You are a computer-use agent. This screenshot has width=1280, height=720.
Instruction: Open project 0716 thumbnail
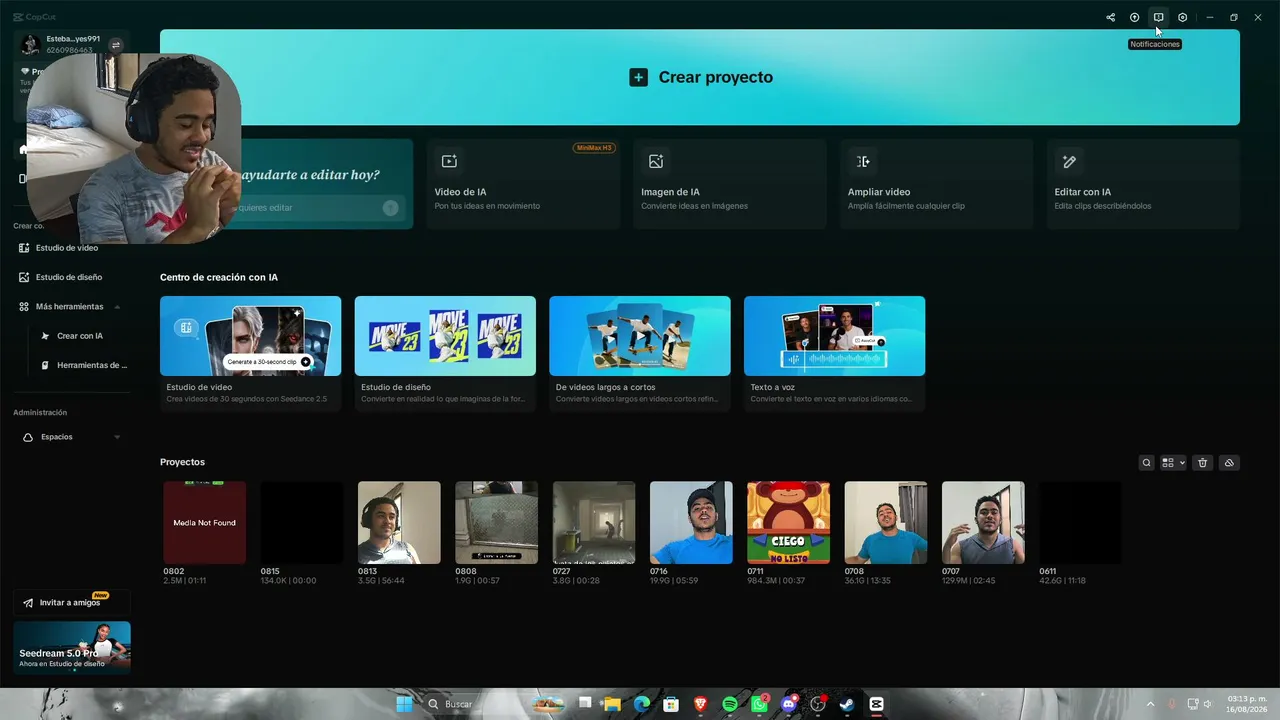691,522
